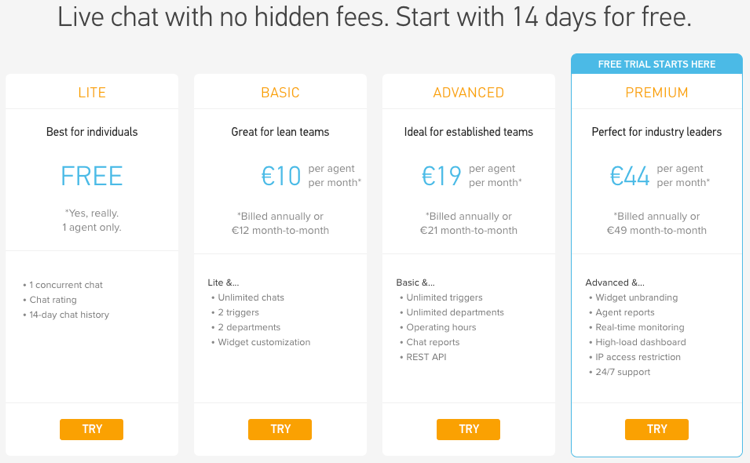Click the TRY button under Advanced plan

tap(468, 429)
